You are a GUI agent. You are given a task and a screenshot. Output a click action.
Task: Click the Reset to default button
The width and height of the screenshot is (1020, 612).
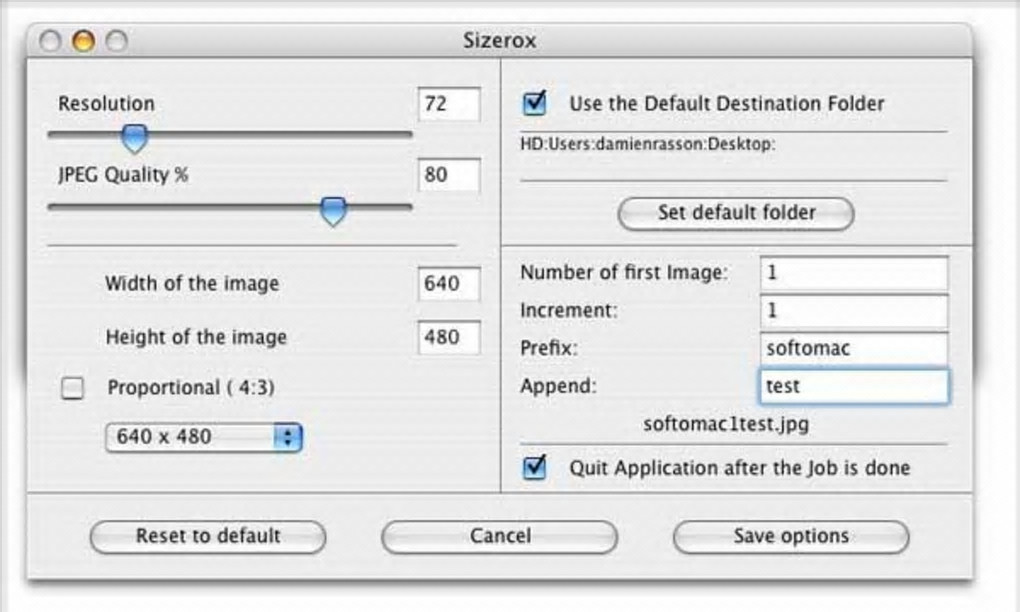[x=208, y=536]
